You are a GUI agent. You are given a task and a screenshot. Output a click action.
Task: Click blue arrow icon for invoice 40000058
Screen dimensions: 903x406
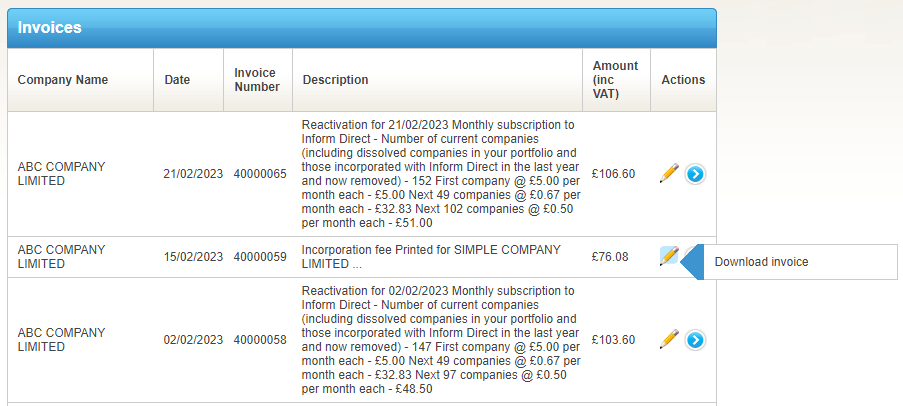tap(695, 340)
